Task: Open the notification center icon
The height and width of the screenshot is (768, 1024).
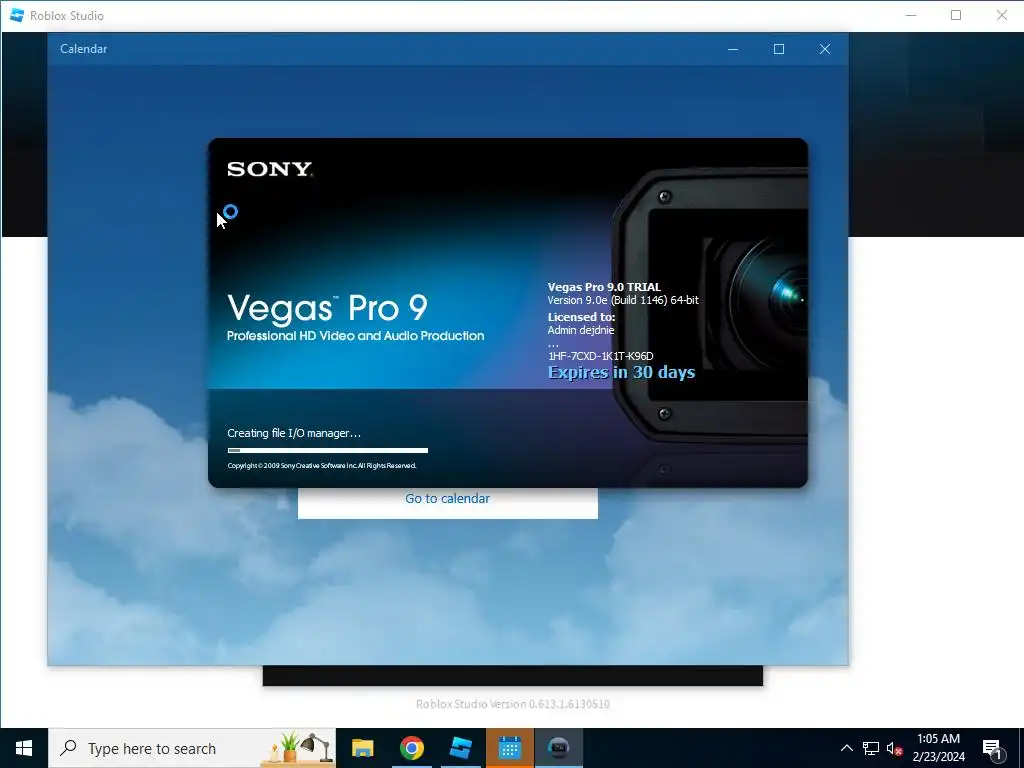Action: (x=993, y=748)
